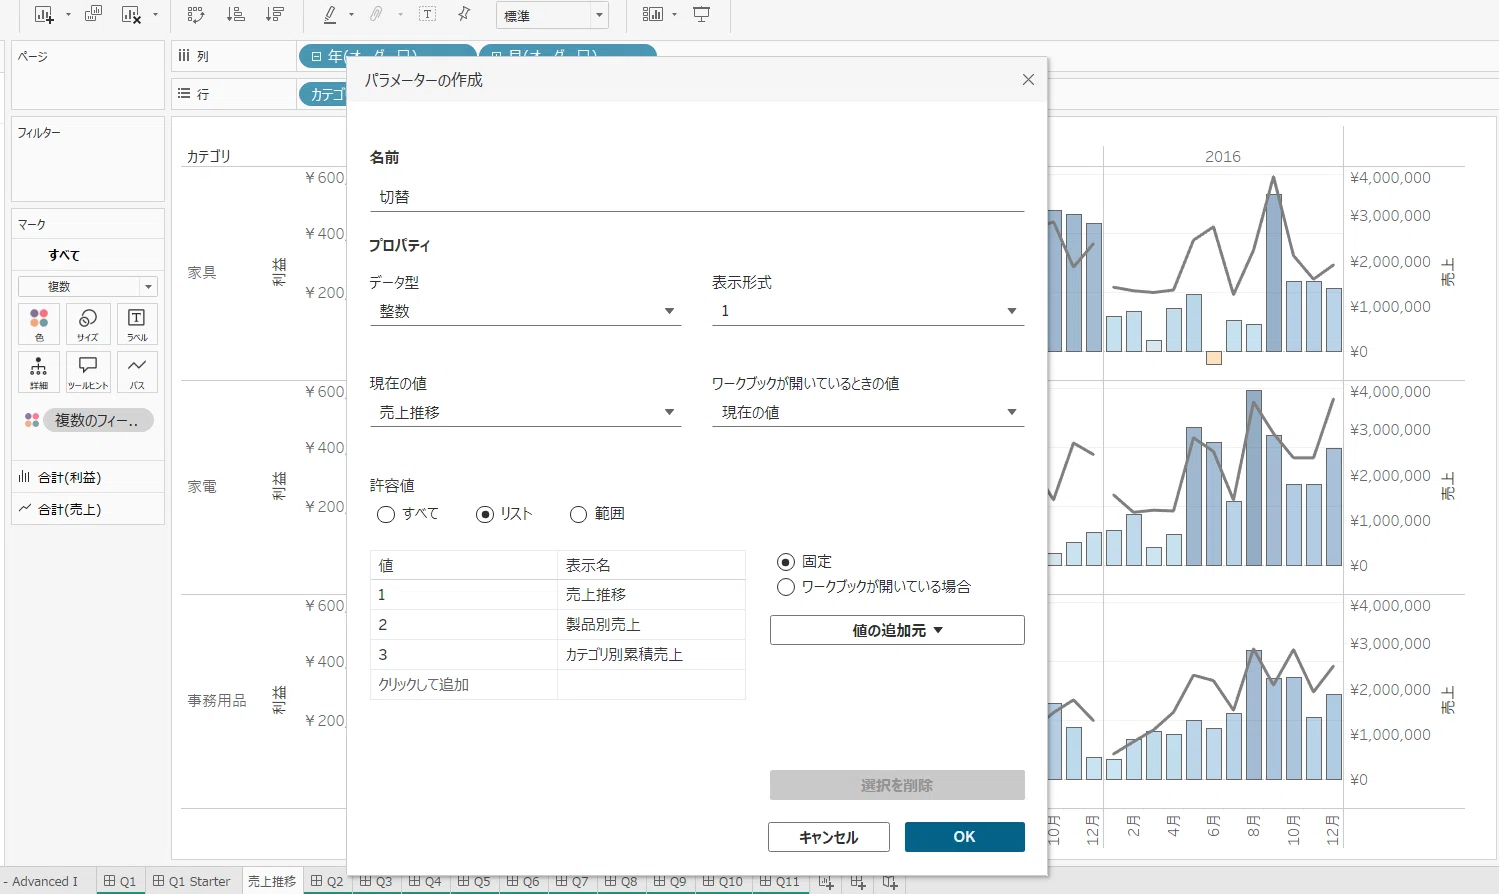Click the 家電 category row label

point(202,487)
